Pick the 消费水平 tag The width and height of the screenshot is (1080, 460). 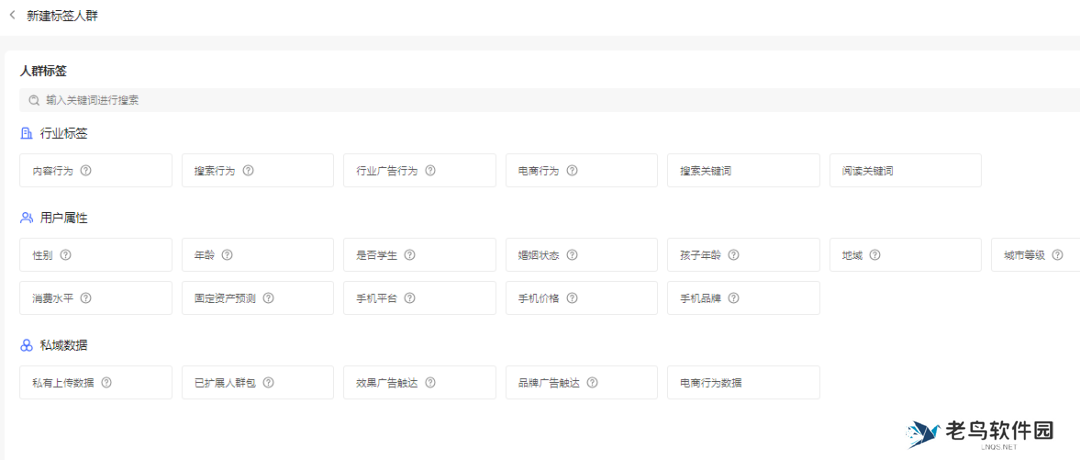coord(95,298)
